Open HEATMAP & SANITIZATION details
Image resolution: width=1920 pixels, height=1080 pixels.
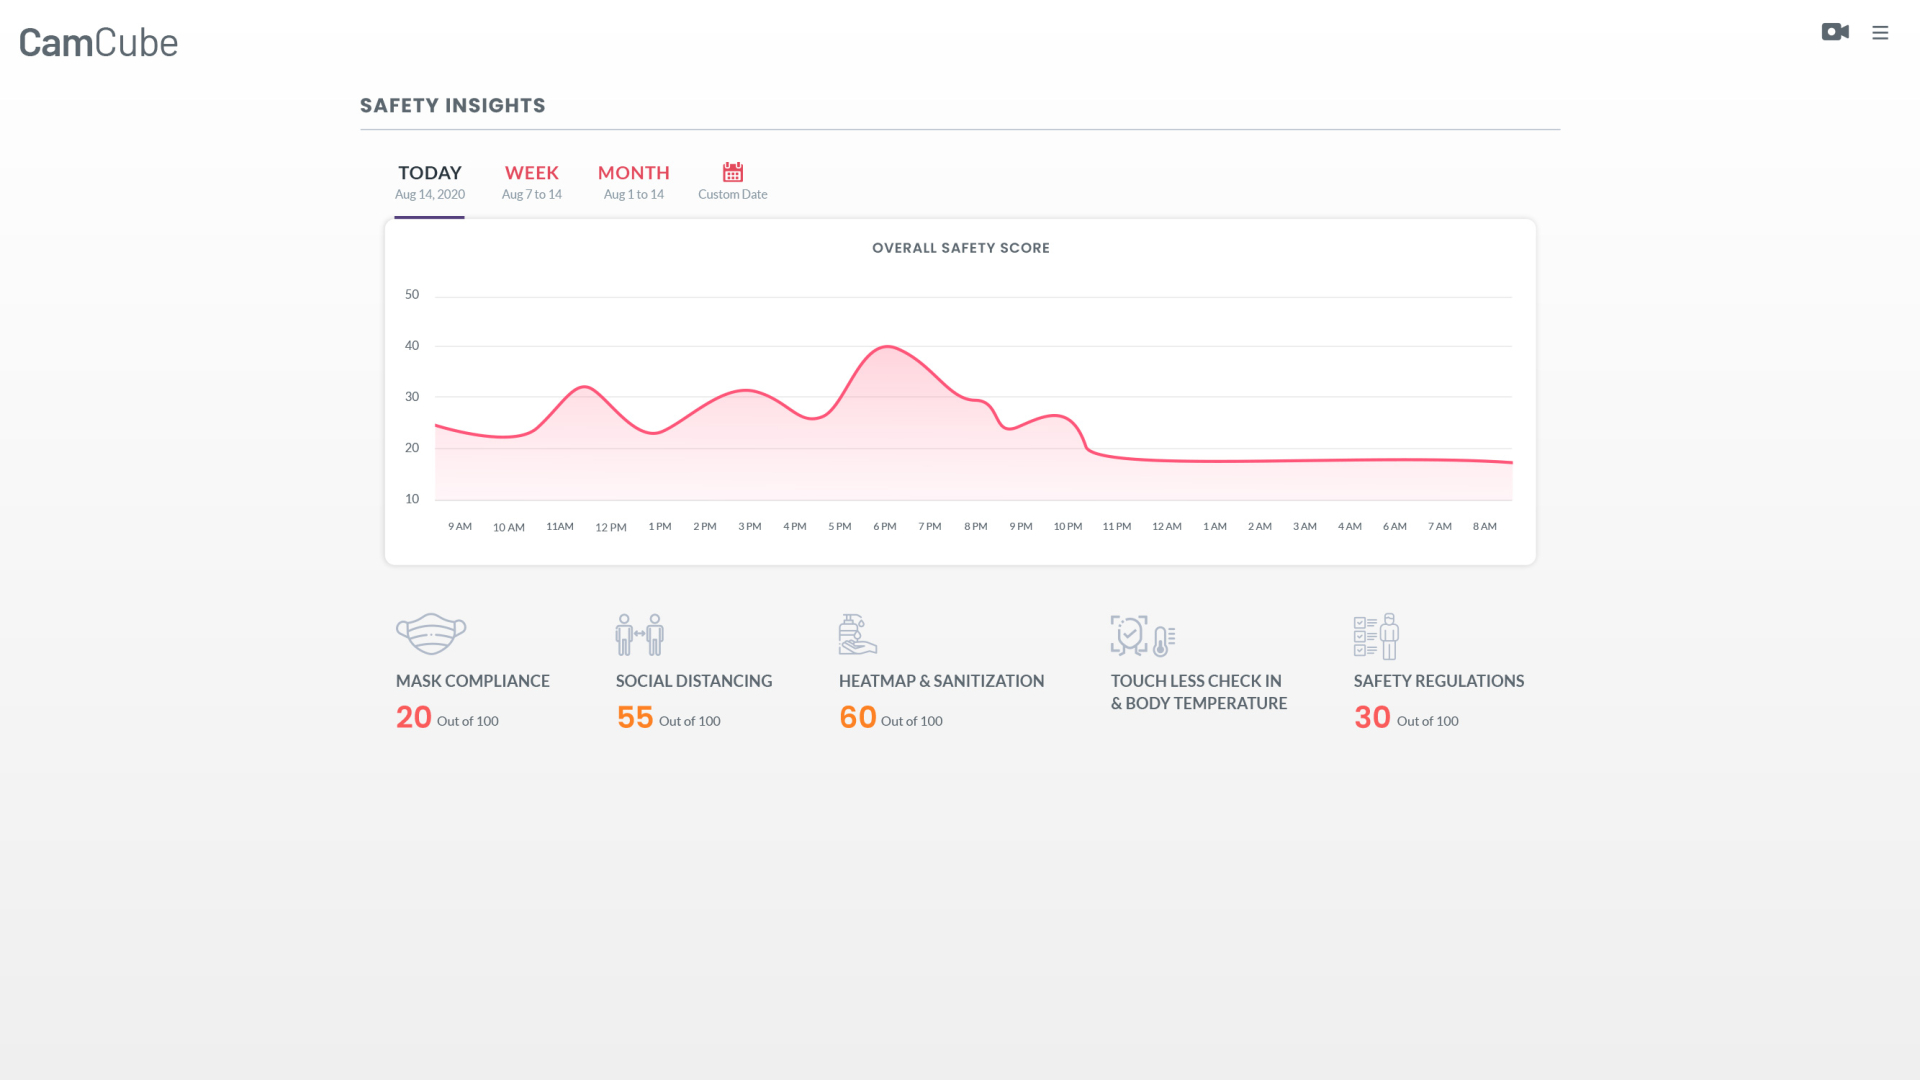pos(941,681)
